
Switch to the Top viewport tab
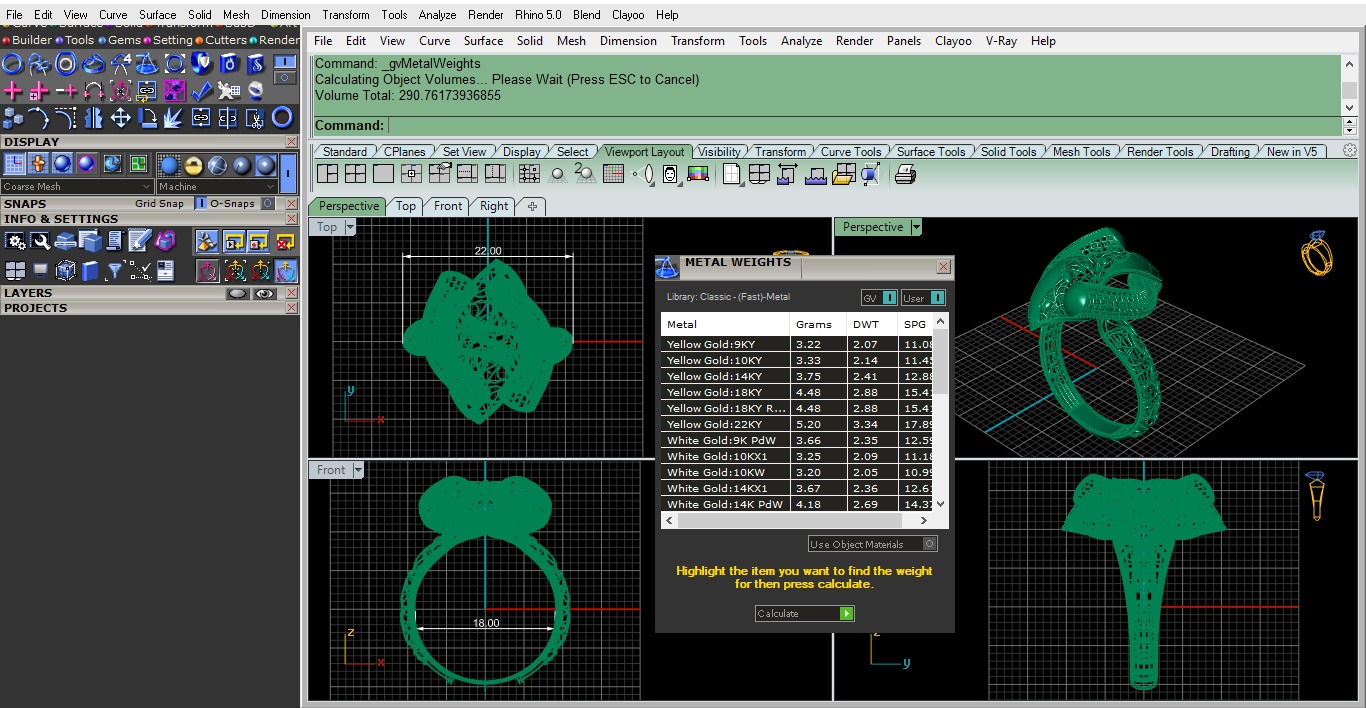pyautogui.click(x=405, y=206)
